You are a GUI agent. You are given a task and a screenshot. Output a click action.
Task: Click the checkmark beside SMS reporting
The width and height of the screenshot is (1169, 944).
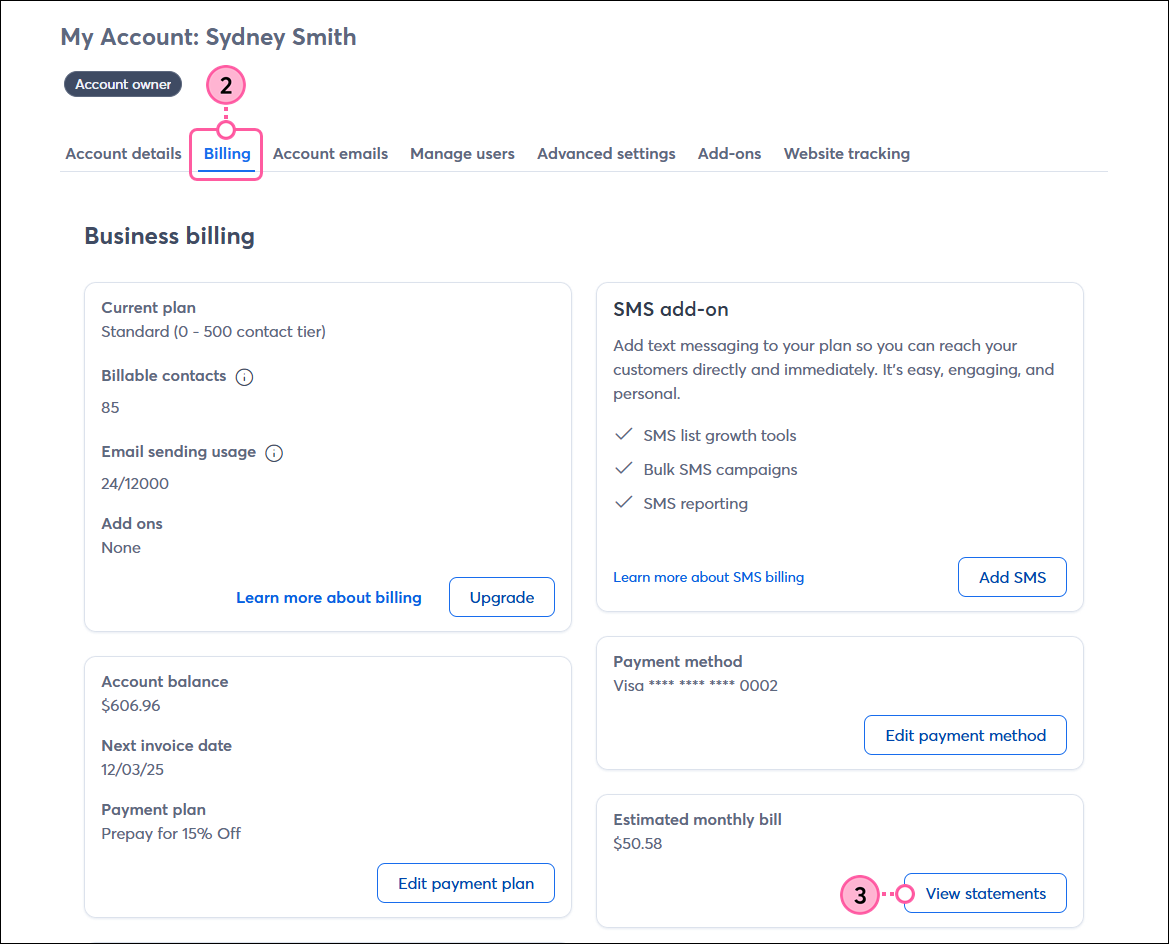click(623, 503)
